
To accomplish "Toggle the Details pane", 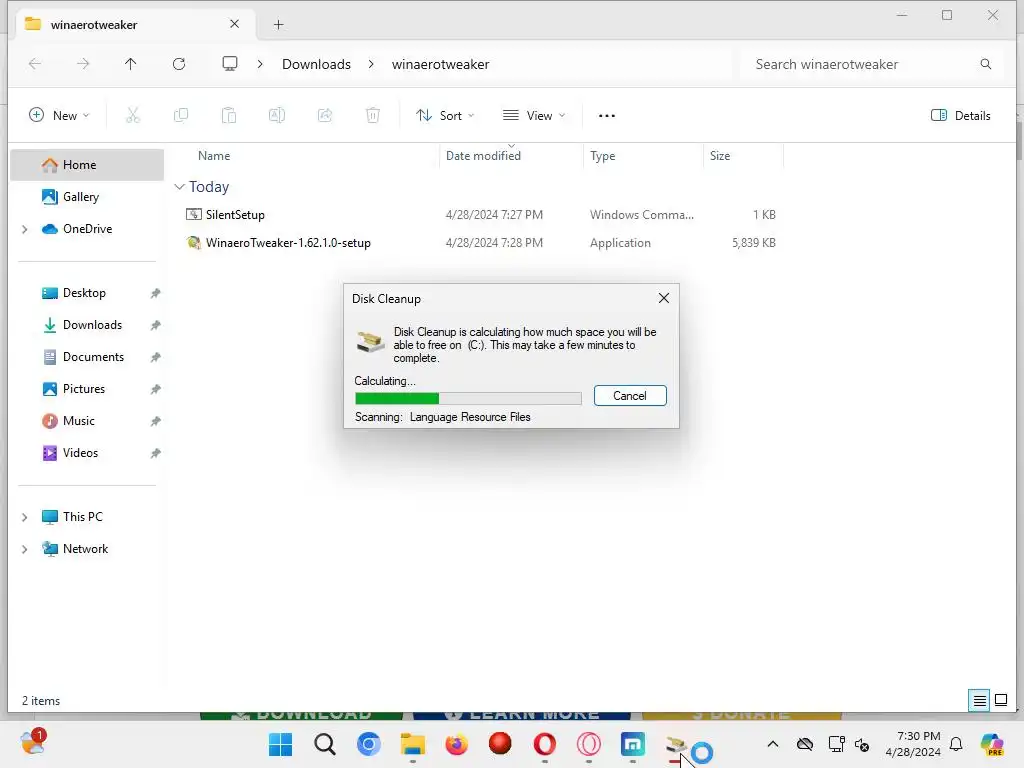I will [x=961, y=116].
